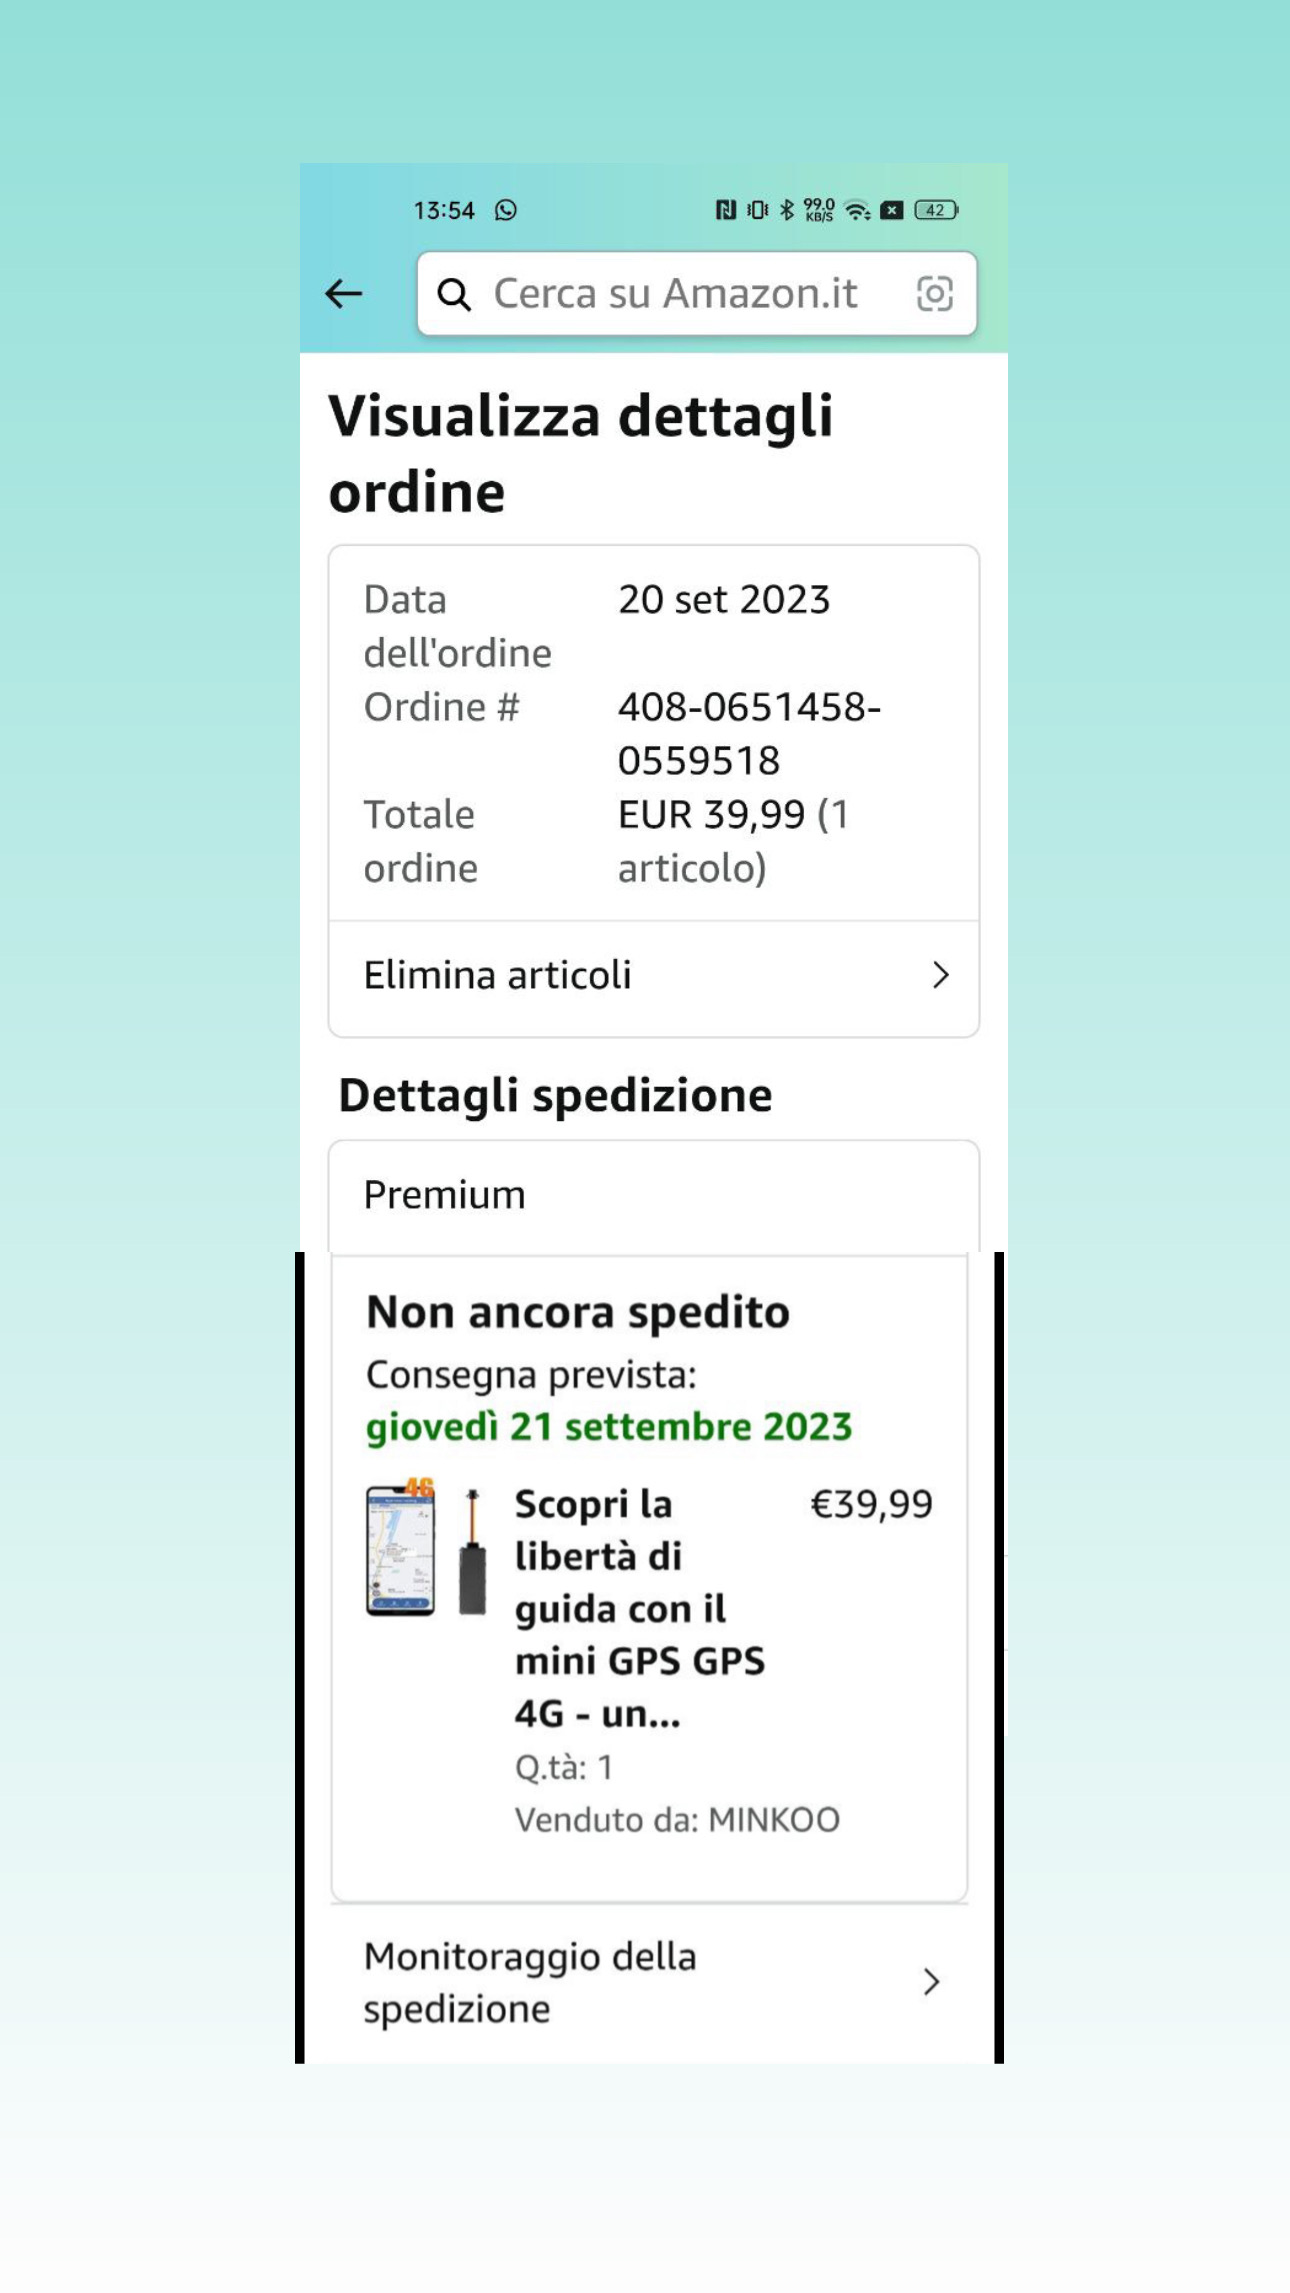Image resolution: width=1290 pixels, height=2293 pixels.
Task: Tap the back arrow icon
Action: [343, 293]
